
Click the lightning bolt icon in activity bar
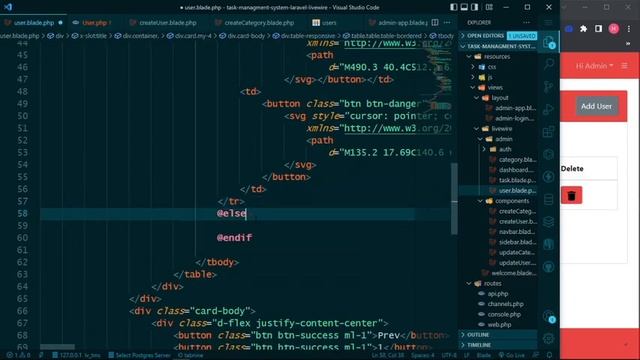point(549,177)
